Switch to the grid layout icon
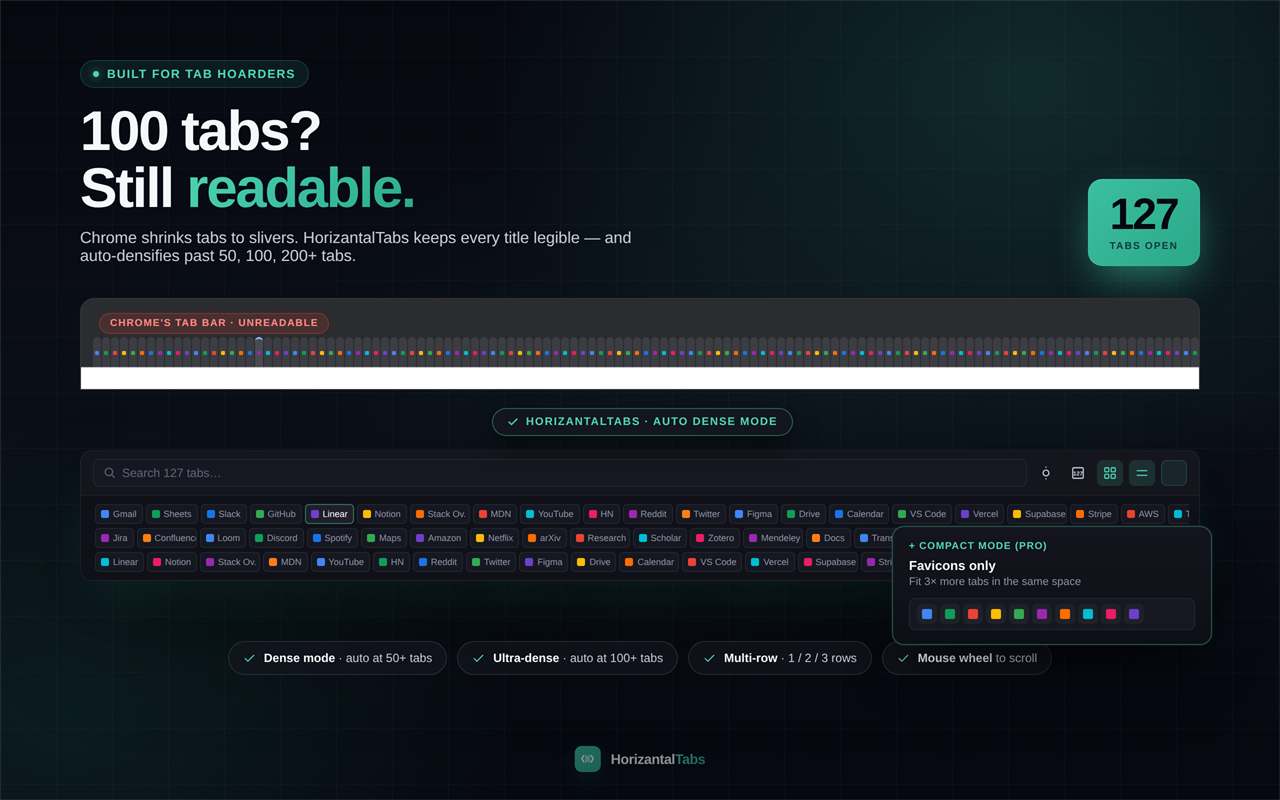1280x800 pixels. pyautogui.click(x=1110, y=473)
